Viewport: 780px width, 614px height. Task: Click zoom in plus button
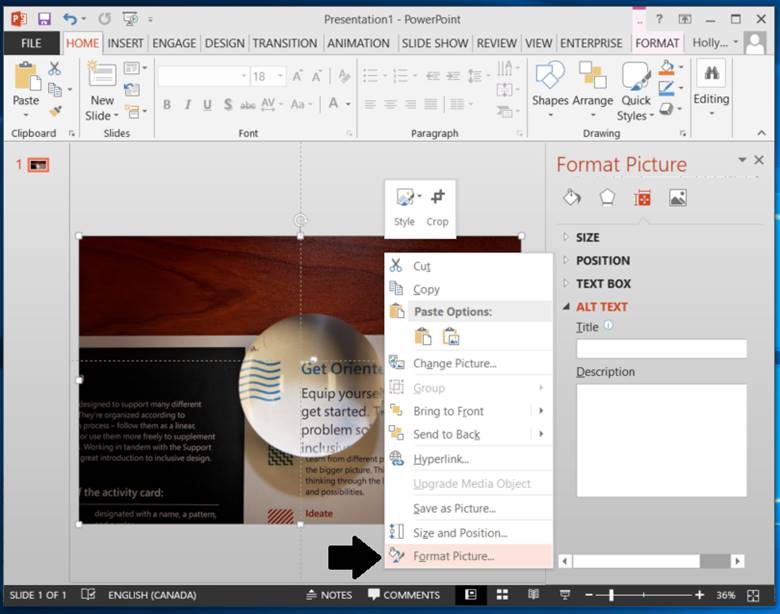pos(699,595)
